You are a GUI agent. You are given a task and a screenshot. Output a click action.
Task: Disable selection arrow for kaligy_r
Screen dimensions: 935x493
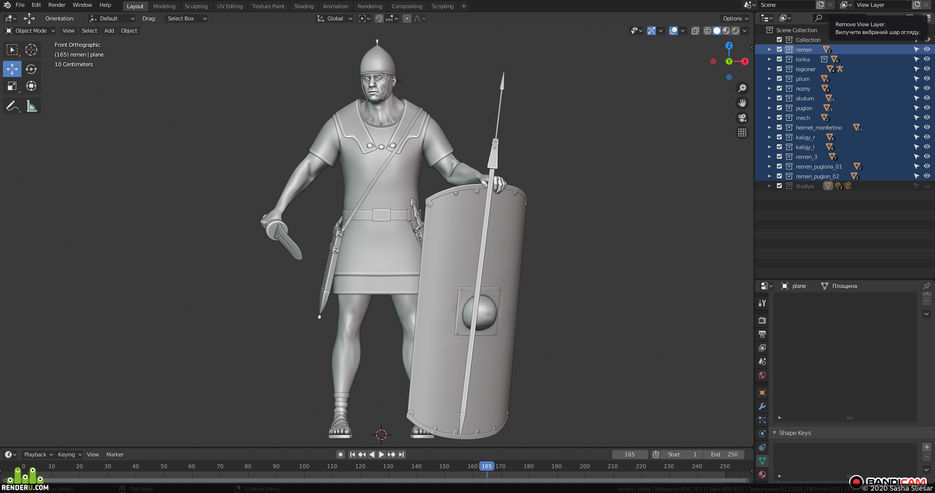[x=916, y=137]
